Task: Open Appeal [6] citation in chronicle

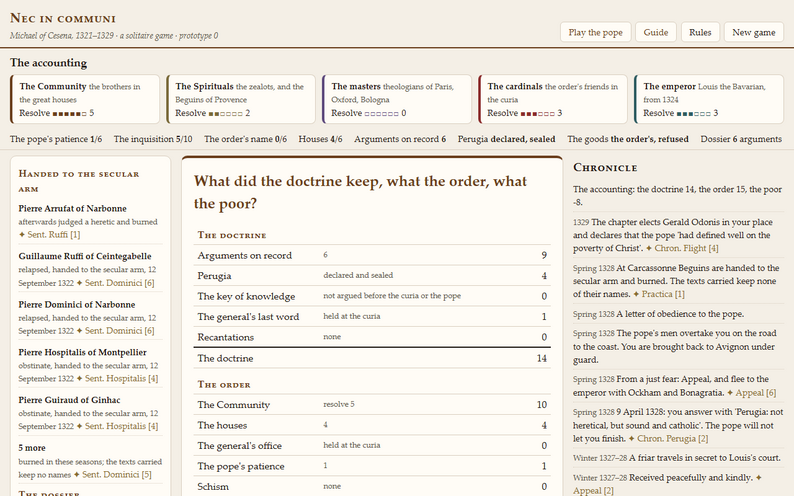Action: pyautogui.click(x=756, y=393)
